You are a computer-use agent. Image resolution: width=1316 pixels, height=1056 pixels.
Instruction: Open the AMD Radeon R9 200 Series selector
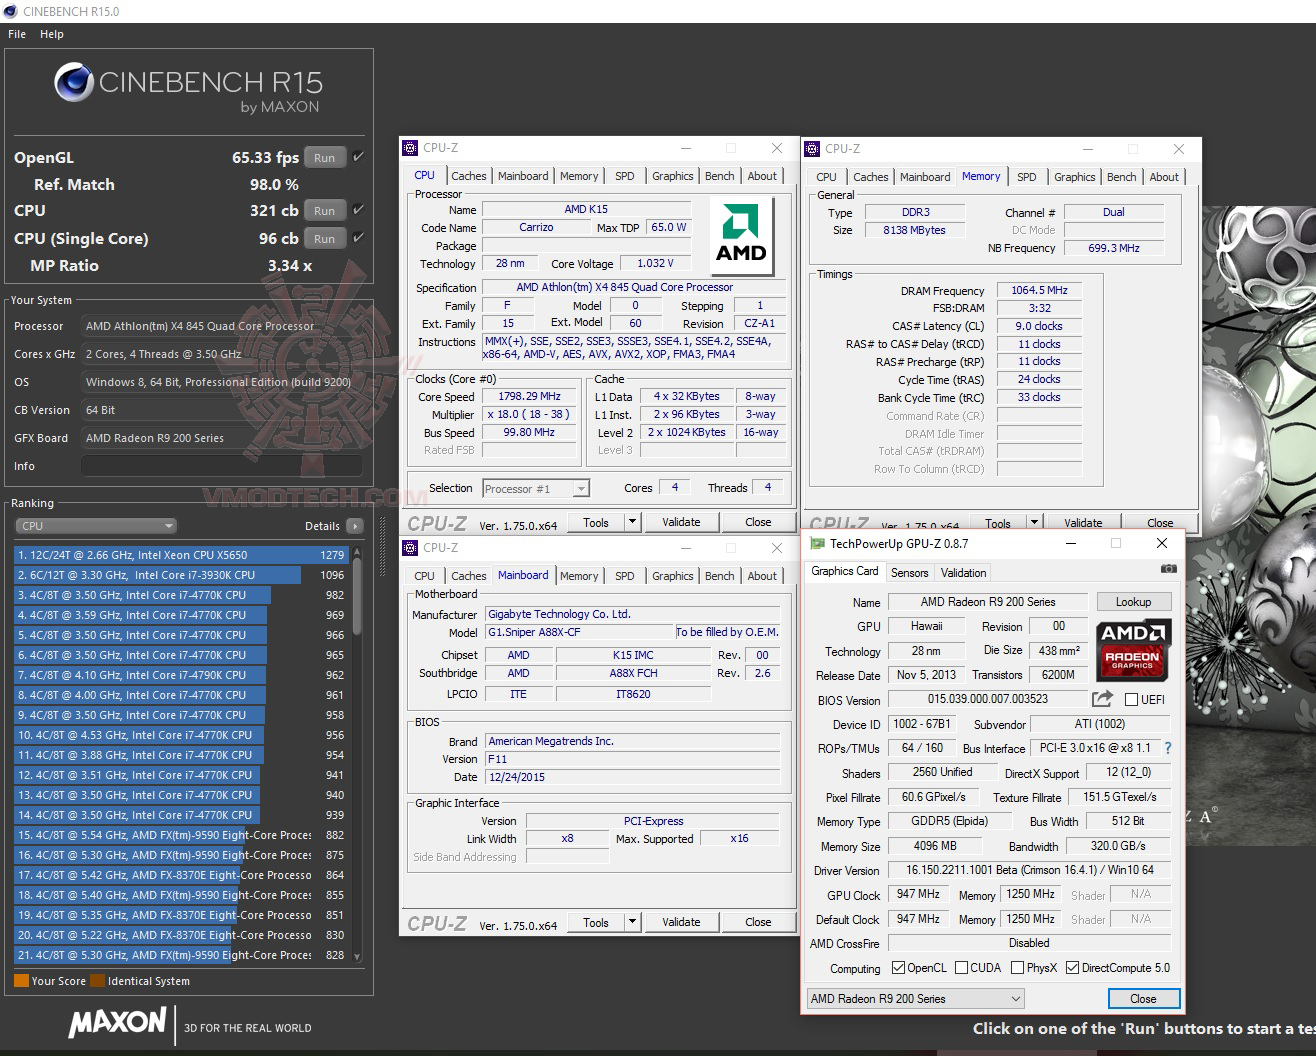[916, 999]
